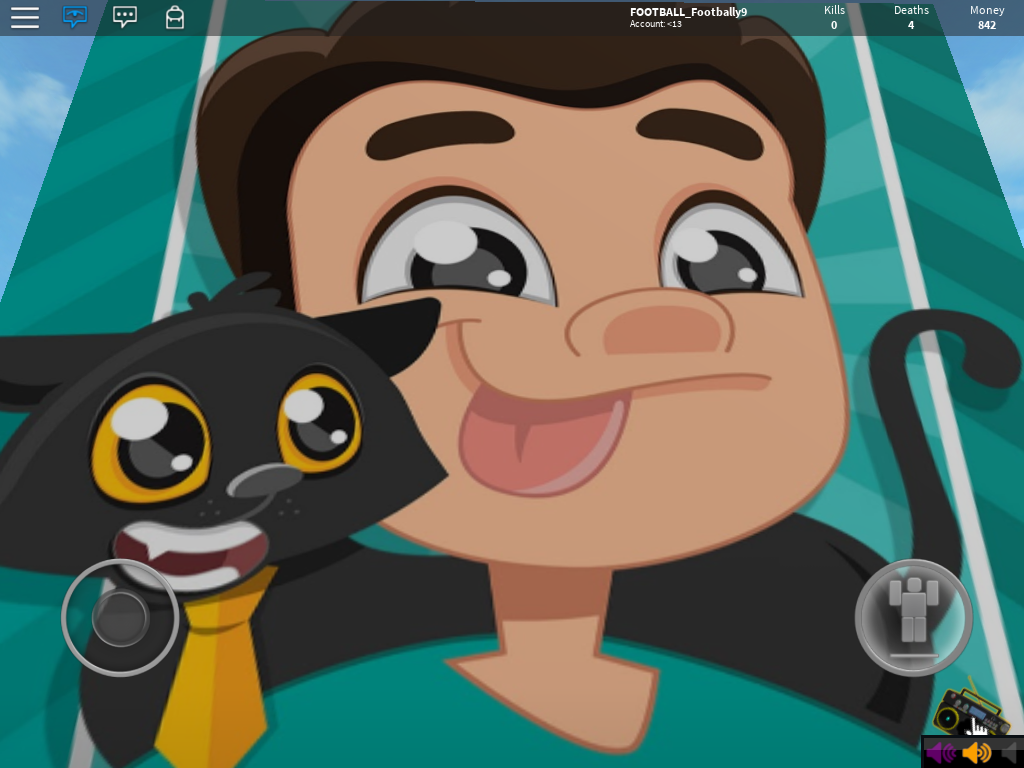Screen dimensions: 1024x768
Task: Click the Kills stat showing 0
Action: (834, 18)
